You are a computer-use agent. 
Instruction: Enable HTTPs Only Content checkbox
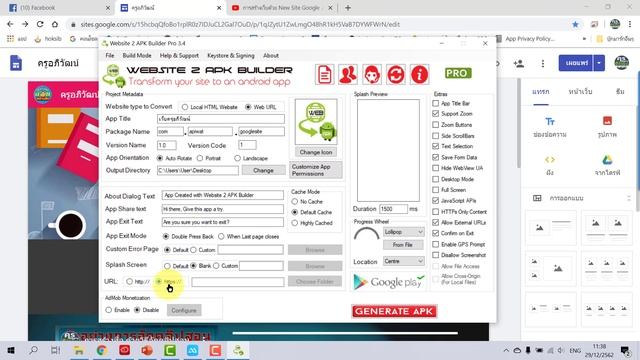click(x=436, y=211)
